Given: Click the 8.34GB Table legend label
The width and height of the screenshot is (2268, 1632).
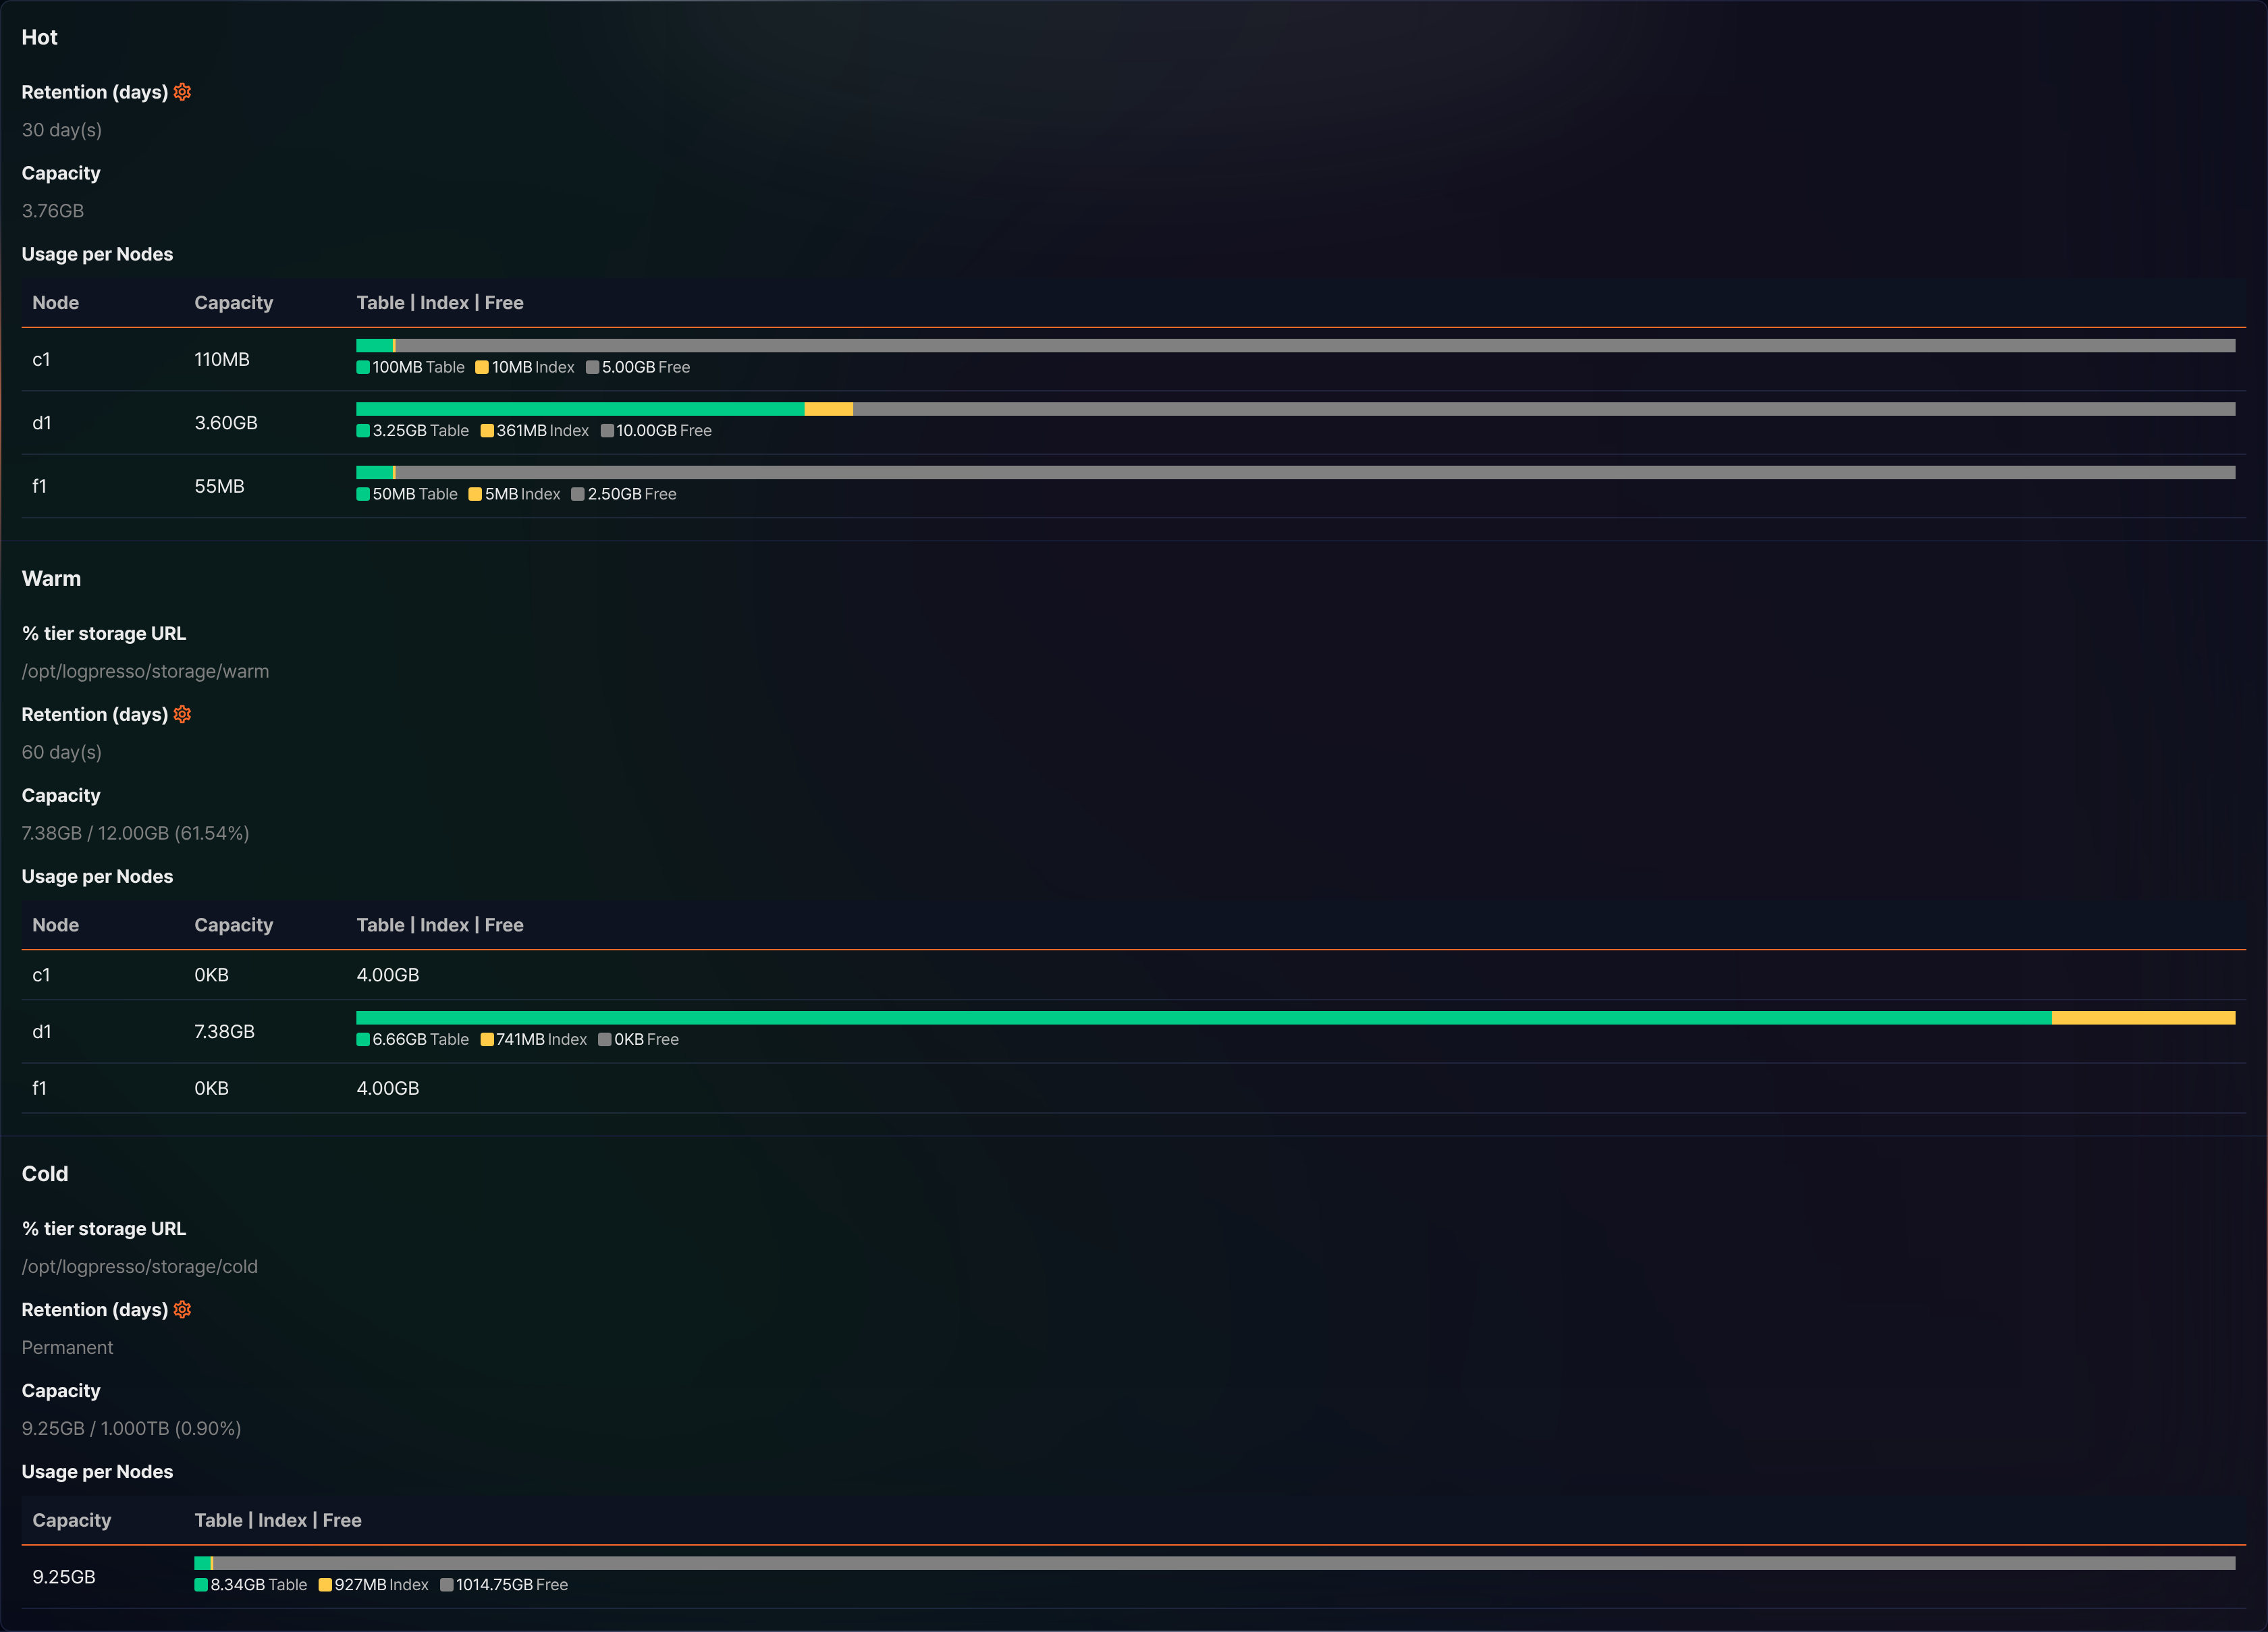Looking at the screenshot, I should coord(259,1585).
